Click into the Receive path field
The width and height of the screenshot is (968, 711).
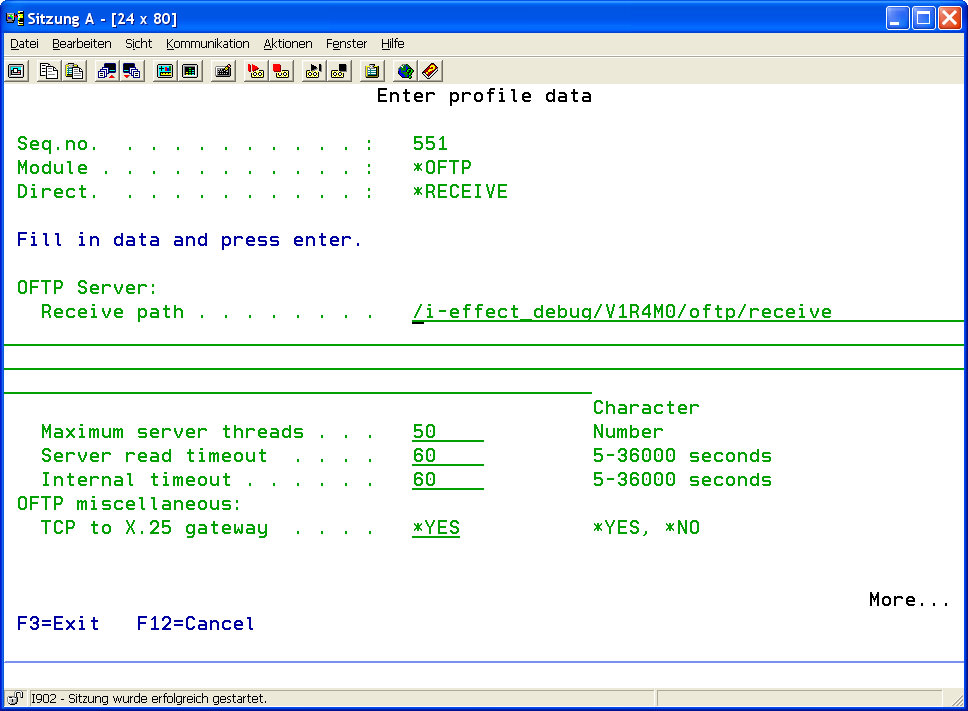click(x=622, y=312)
